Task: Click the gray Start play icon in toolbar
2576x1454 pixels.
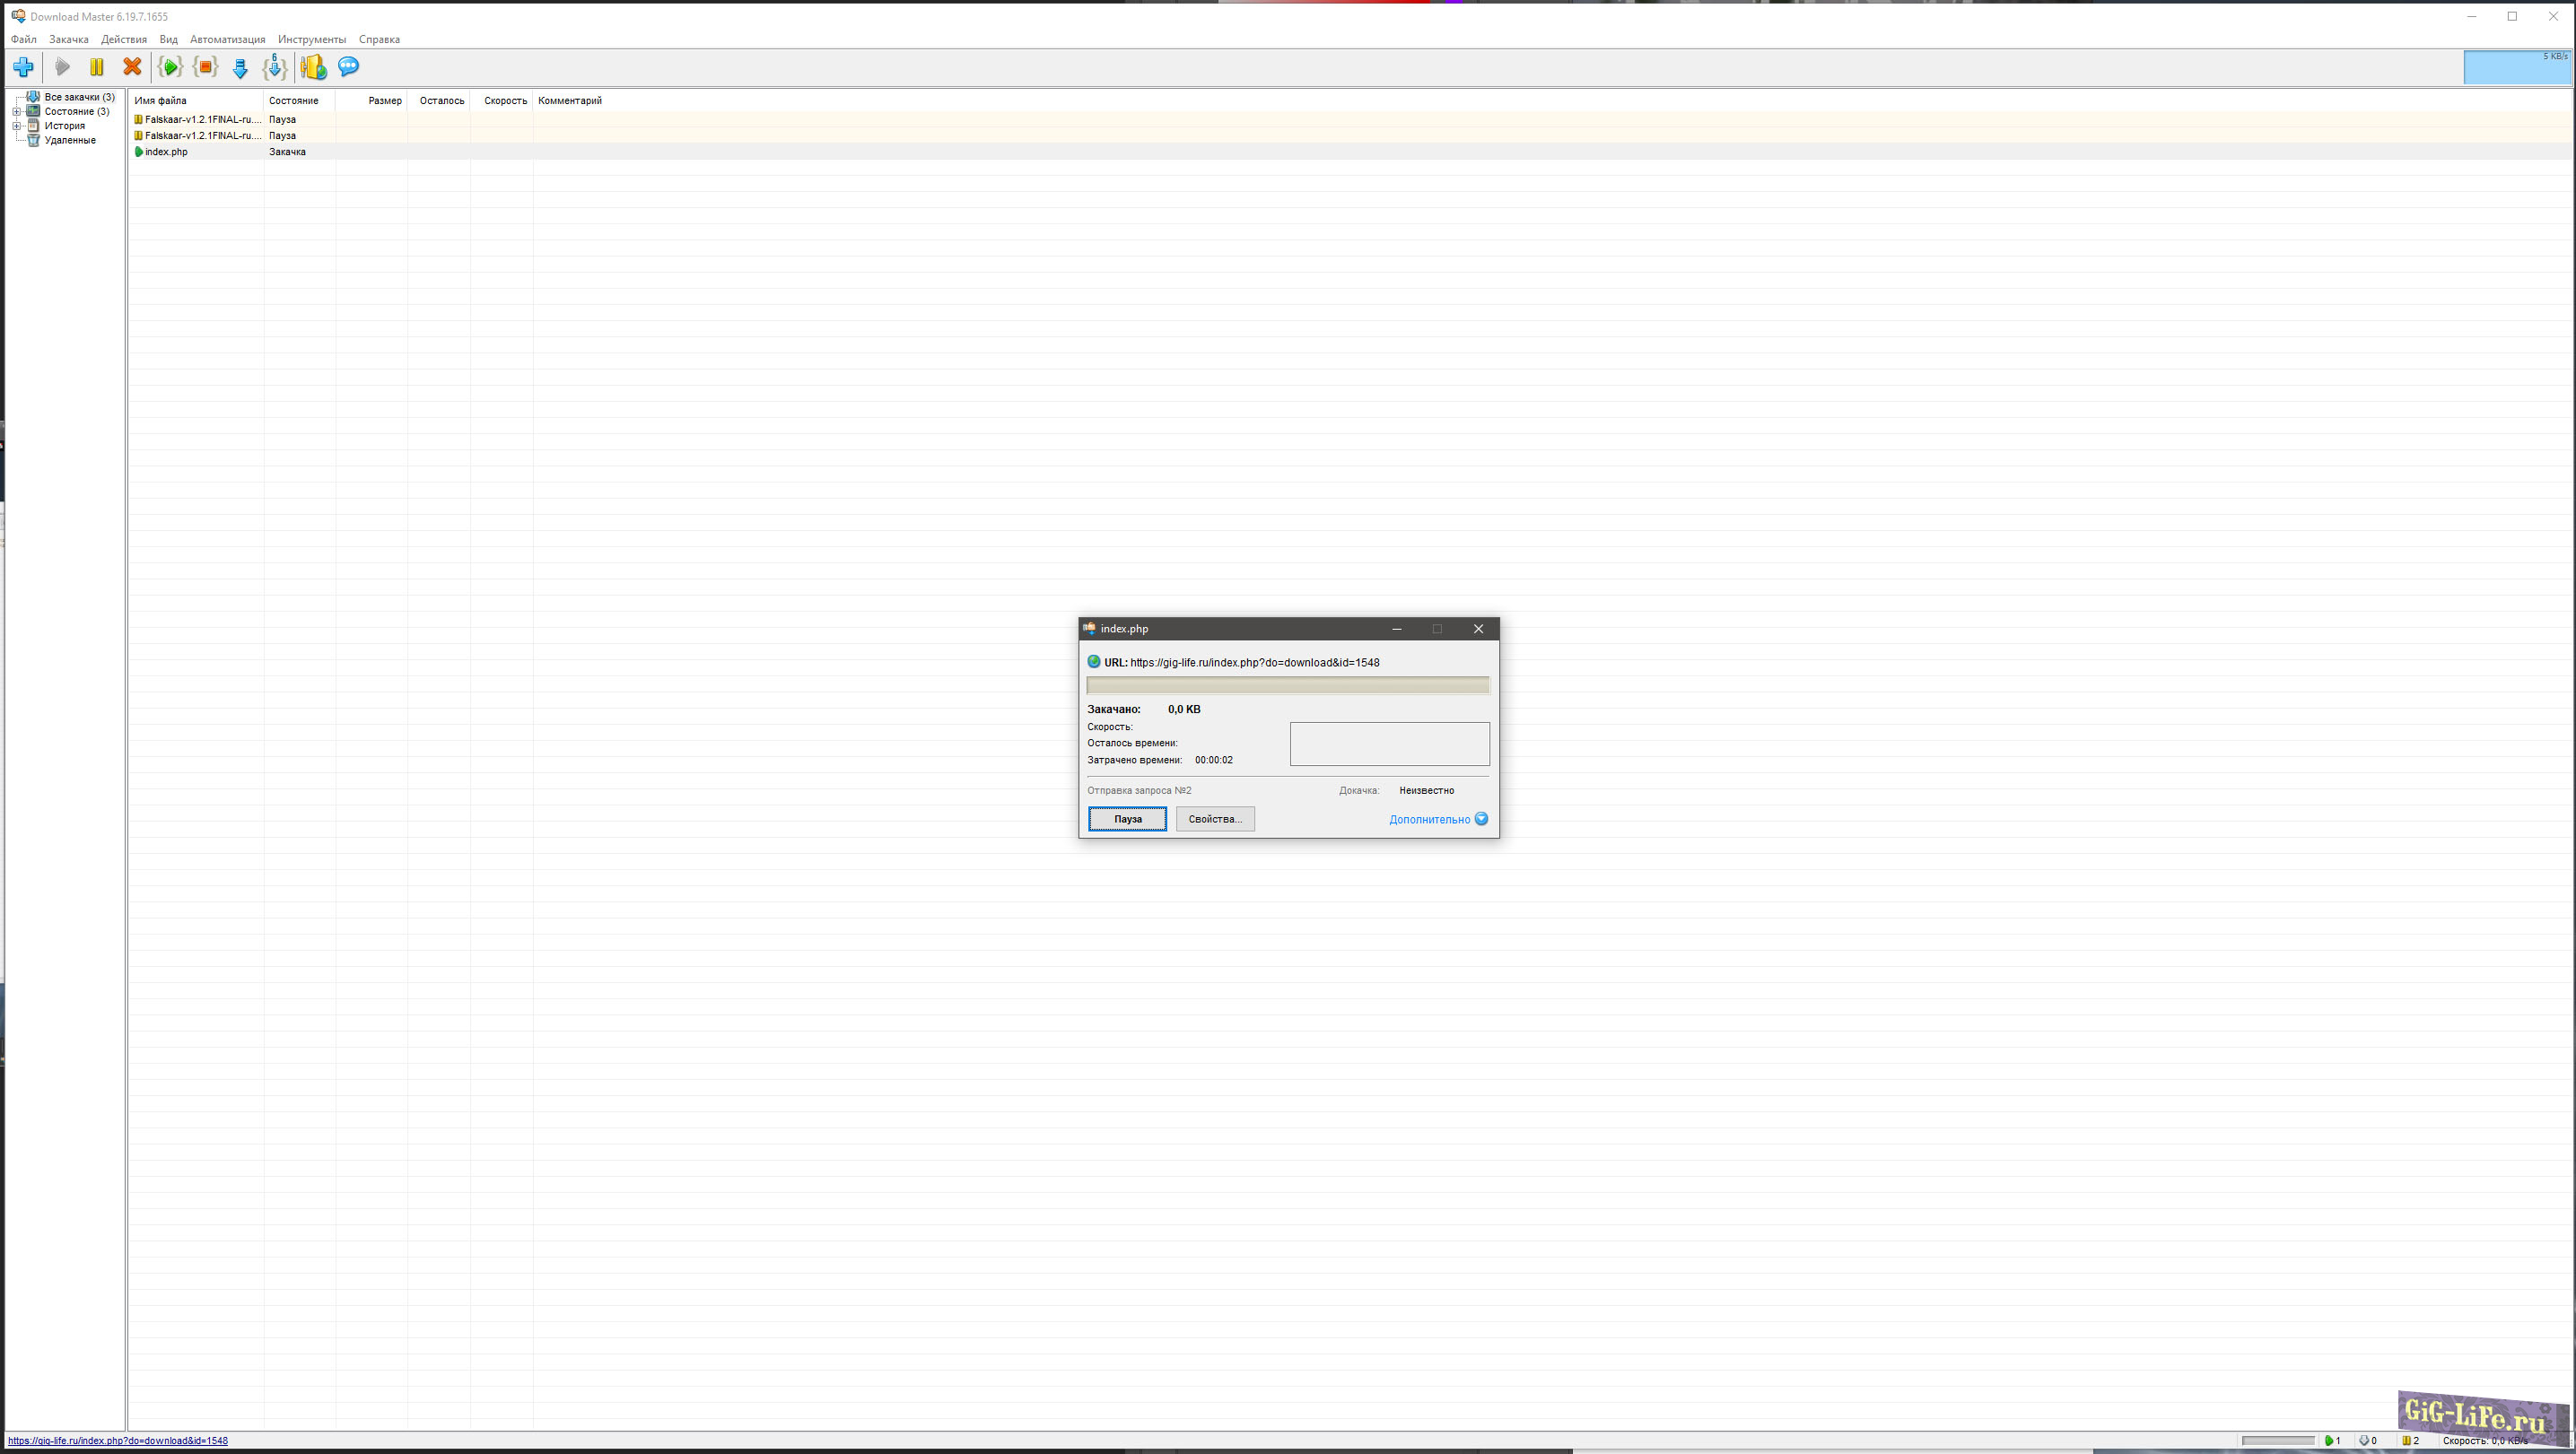Action: [62, 67]
